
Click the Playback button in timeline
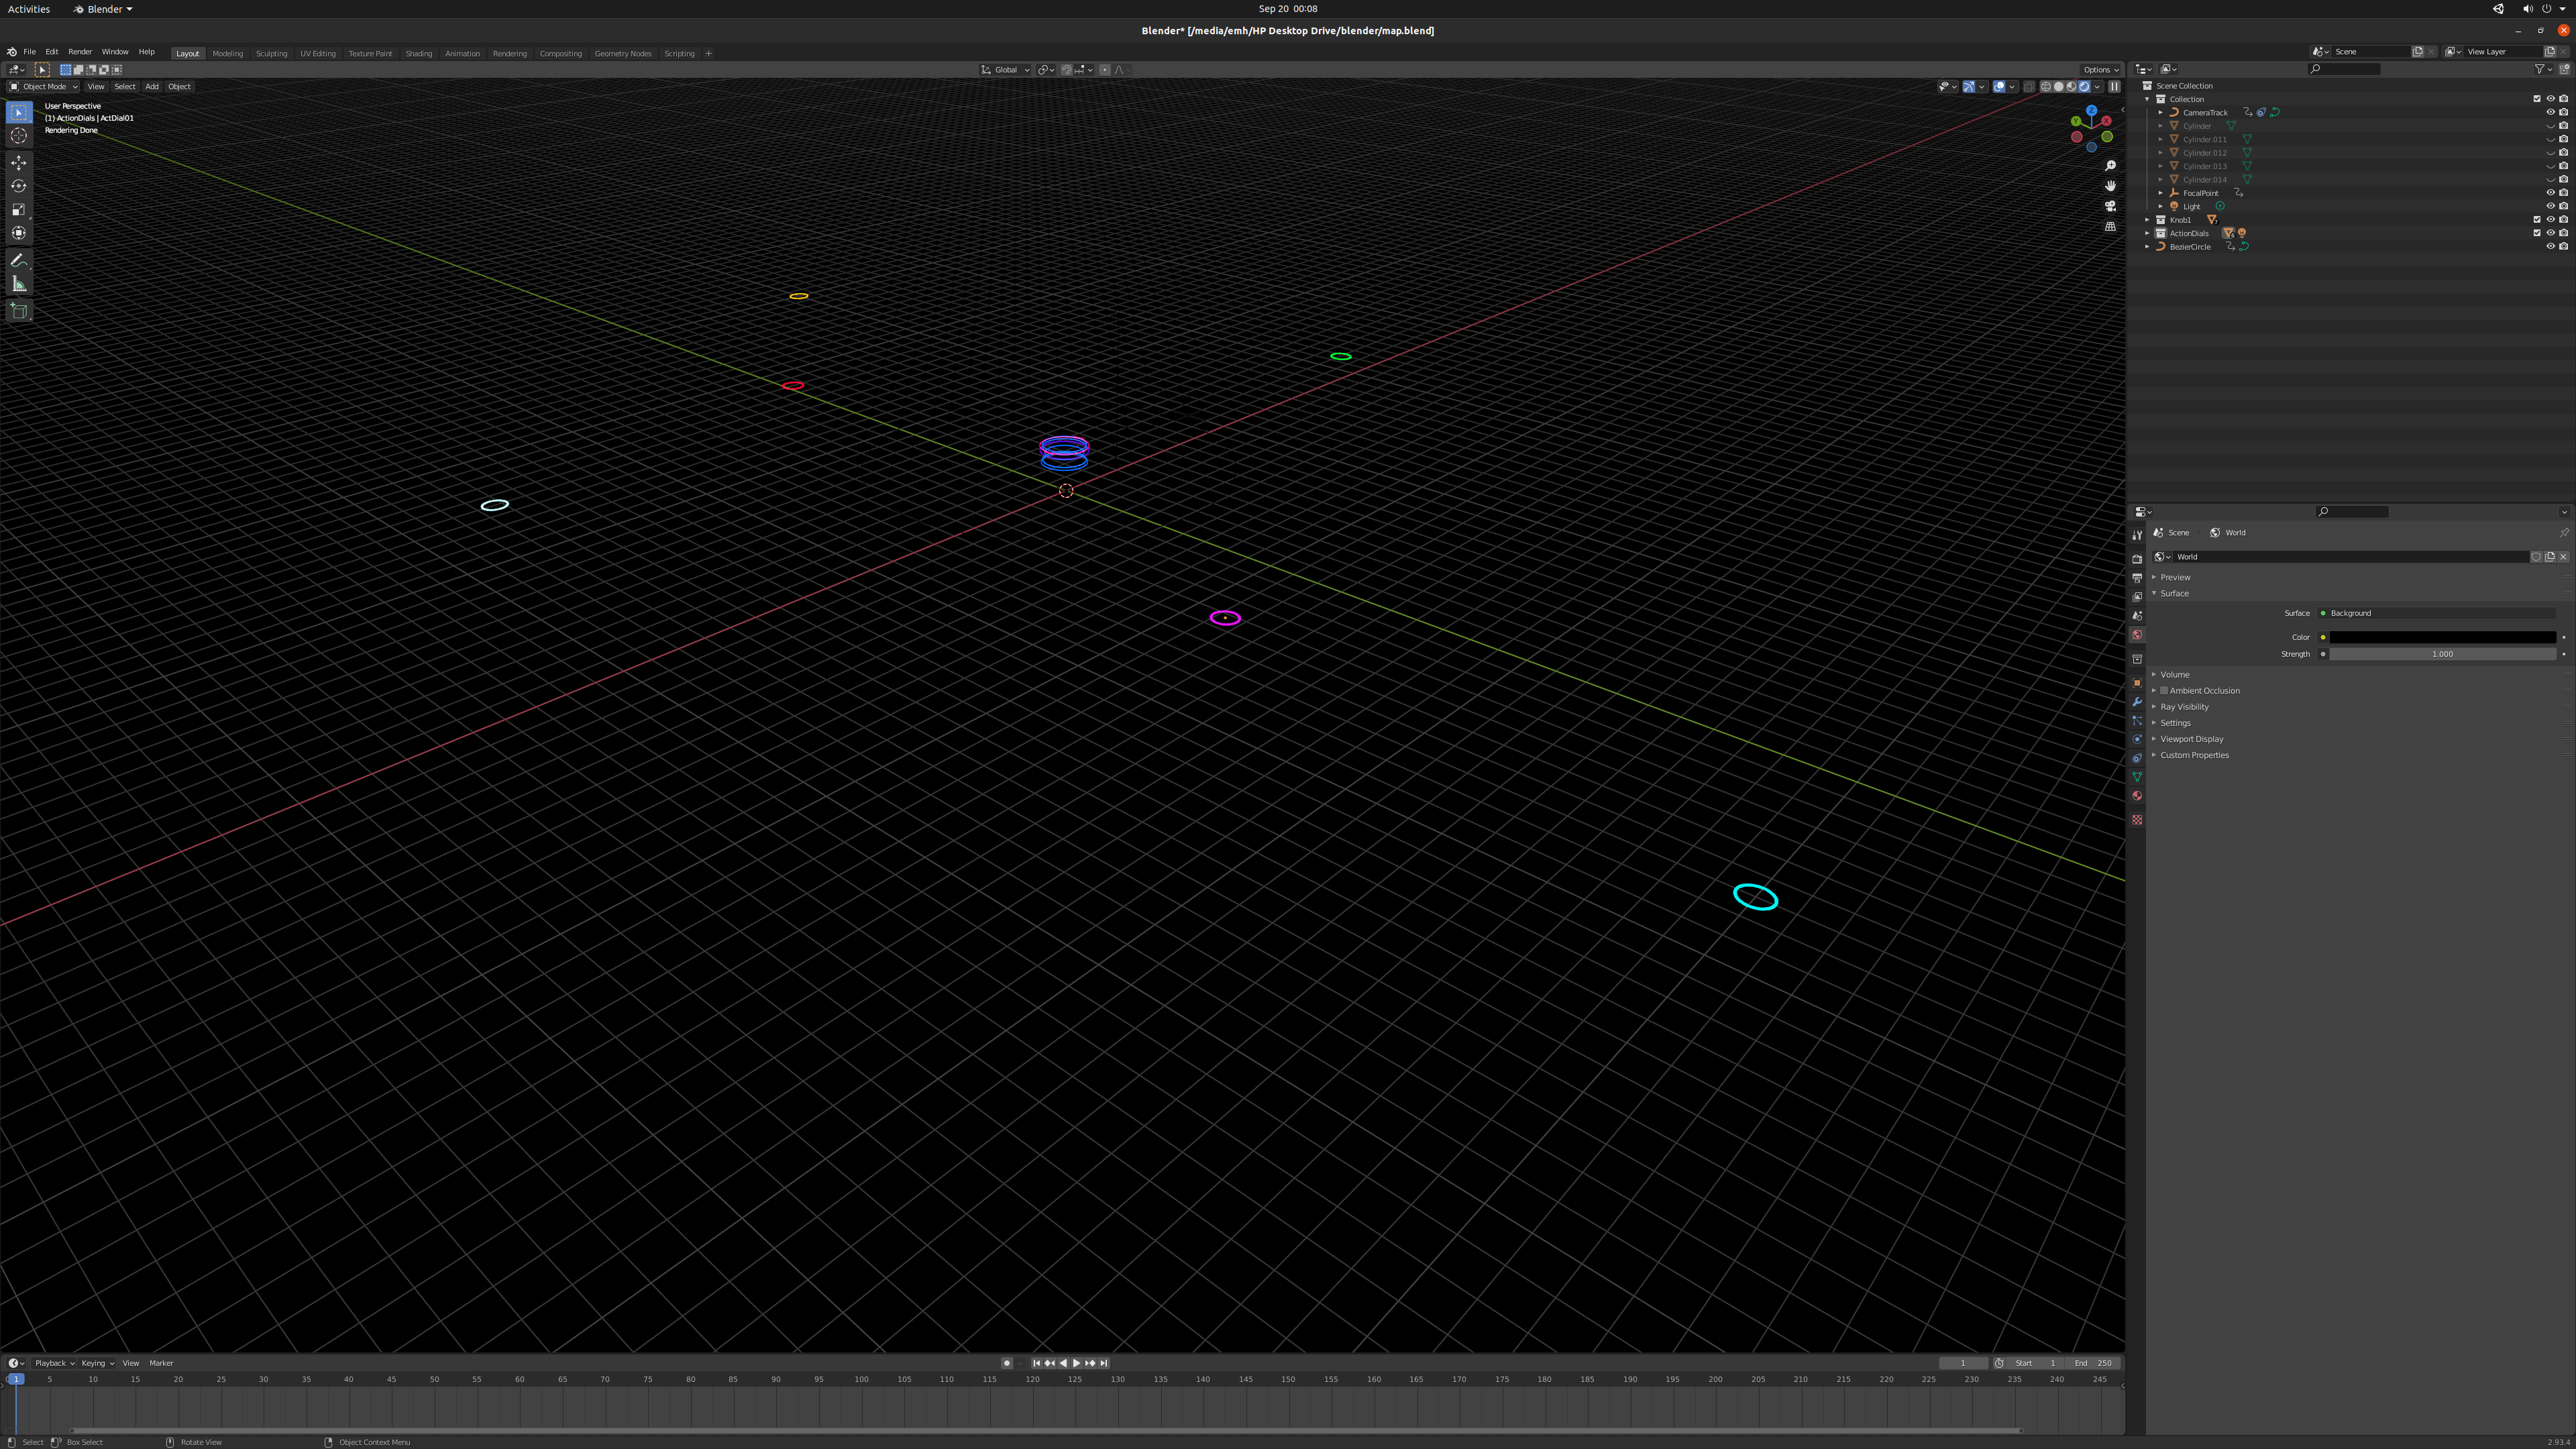pos(54,1363)
